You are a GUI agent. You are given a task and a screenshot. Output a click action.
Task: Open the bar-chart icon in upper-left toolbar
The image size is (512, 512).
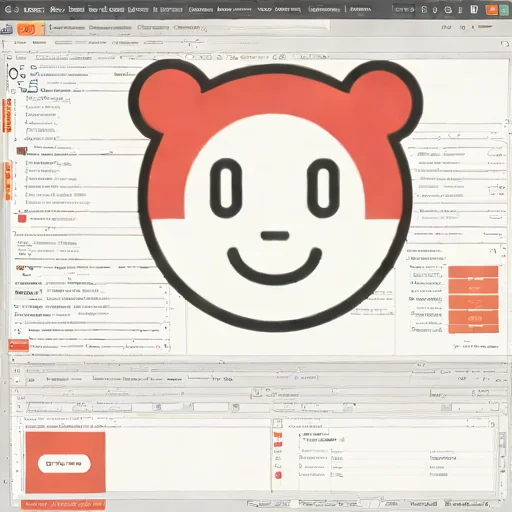[6, 30]
